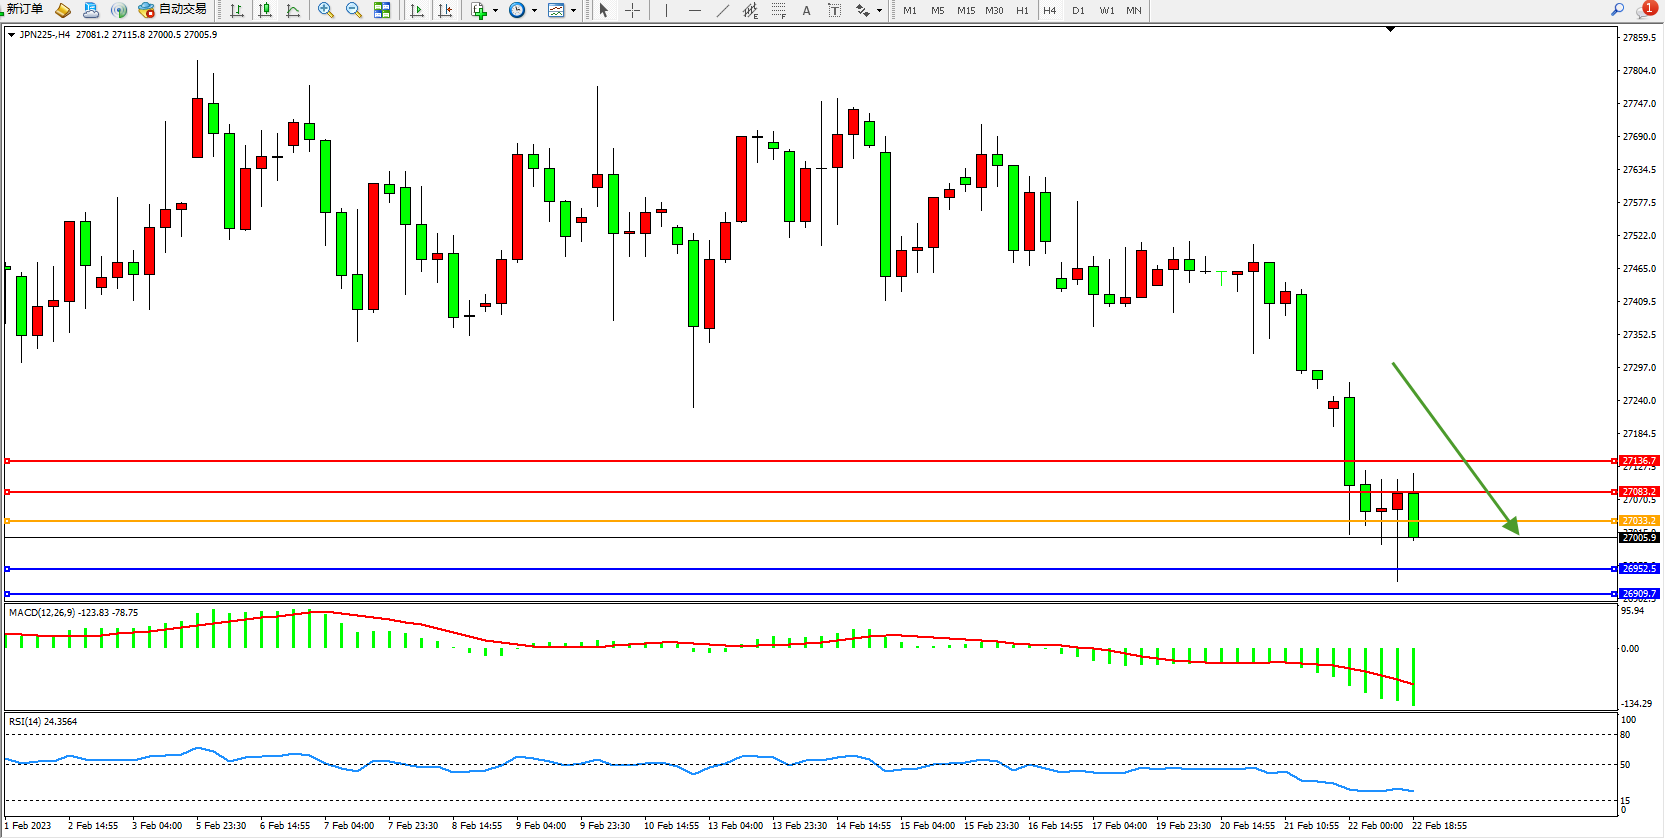Open the indicators list dropdown arrow
This screenshot has height=839, width=1665.
[x=495, y=11]
